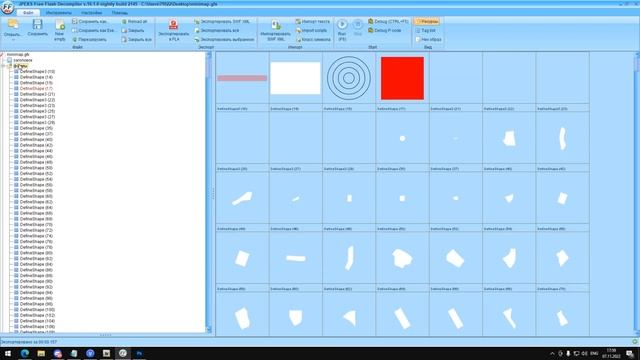640x360 pixels.
Task: Show hidden system tray icons
Action: tap(552, 353)
